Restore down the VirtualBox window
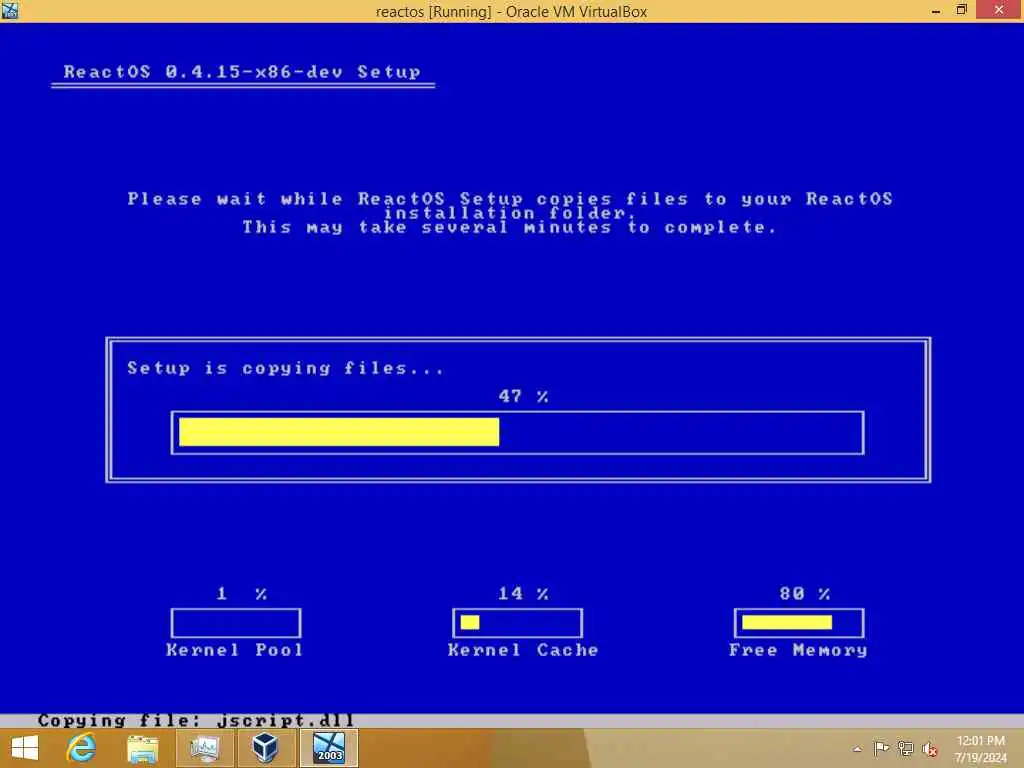 click(x=961, y=10)
